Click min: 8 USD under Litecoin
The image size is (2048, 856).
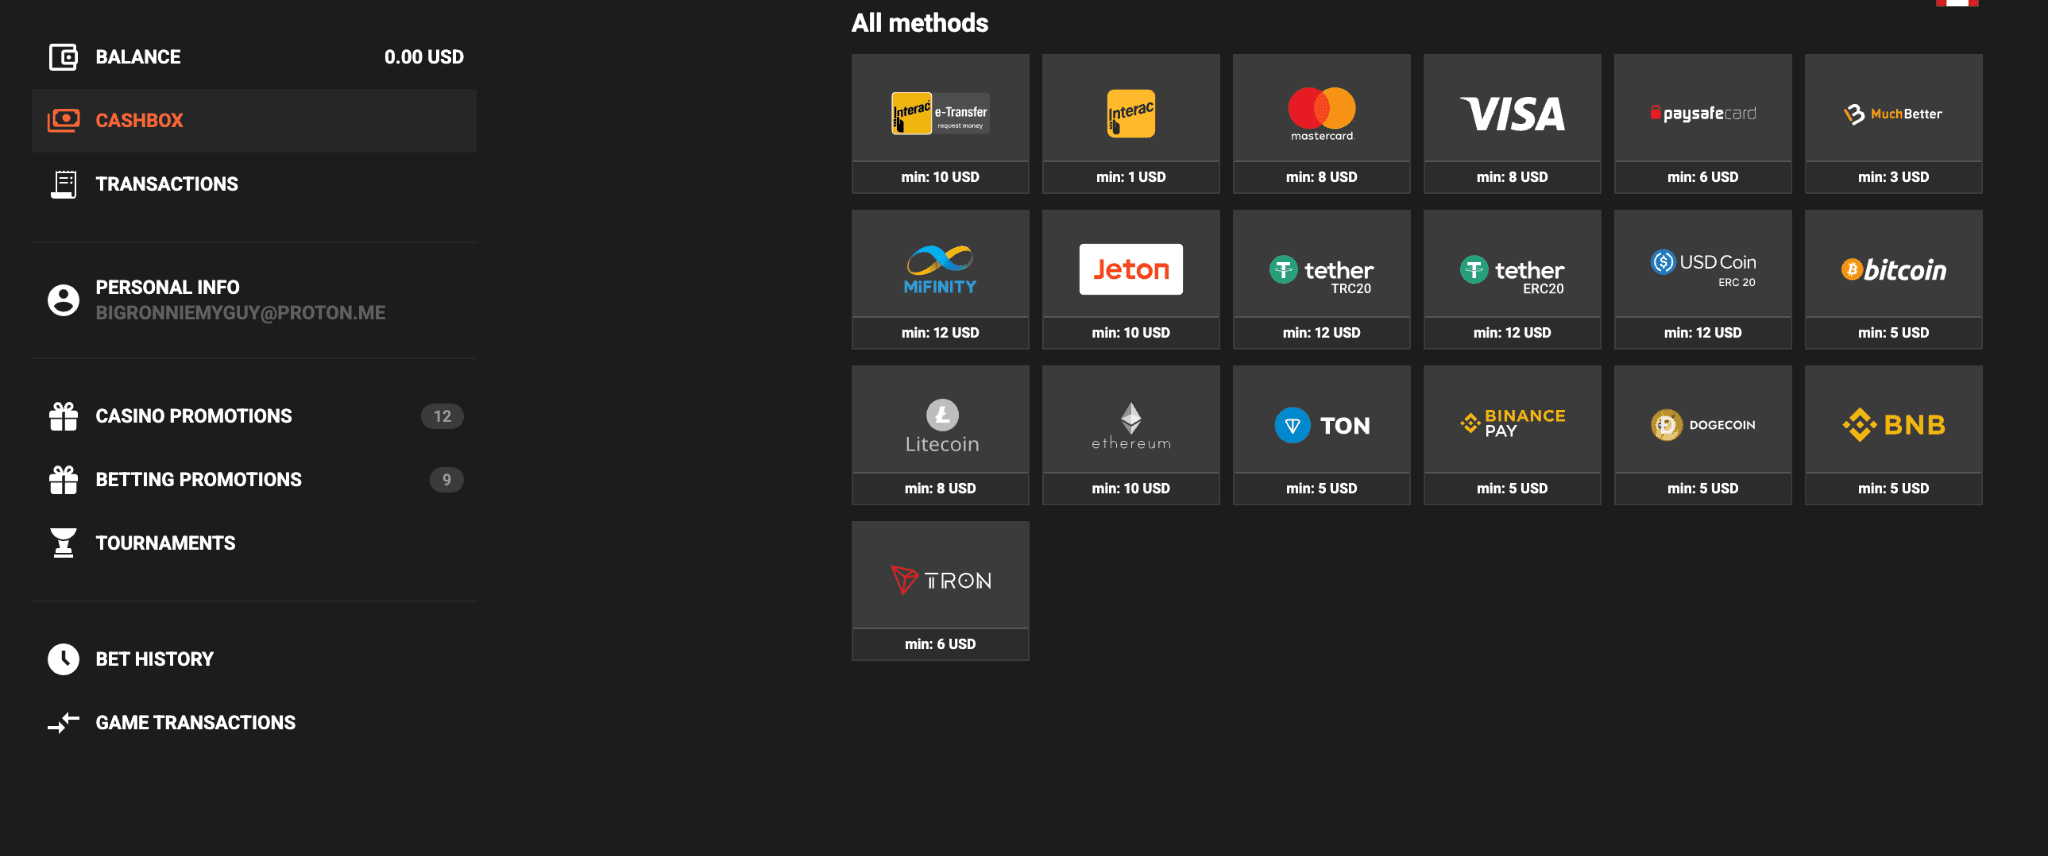tap(940, 488)
